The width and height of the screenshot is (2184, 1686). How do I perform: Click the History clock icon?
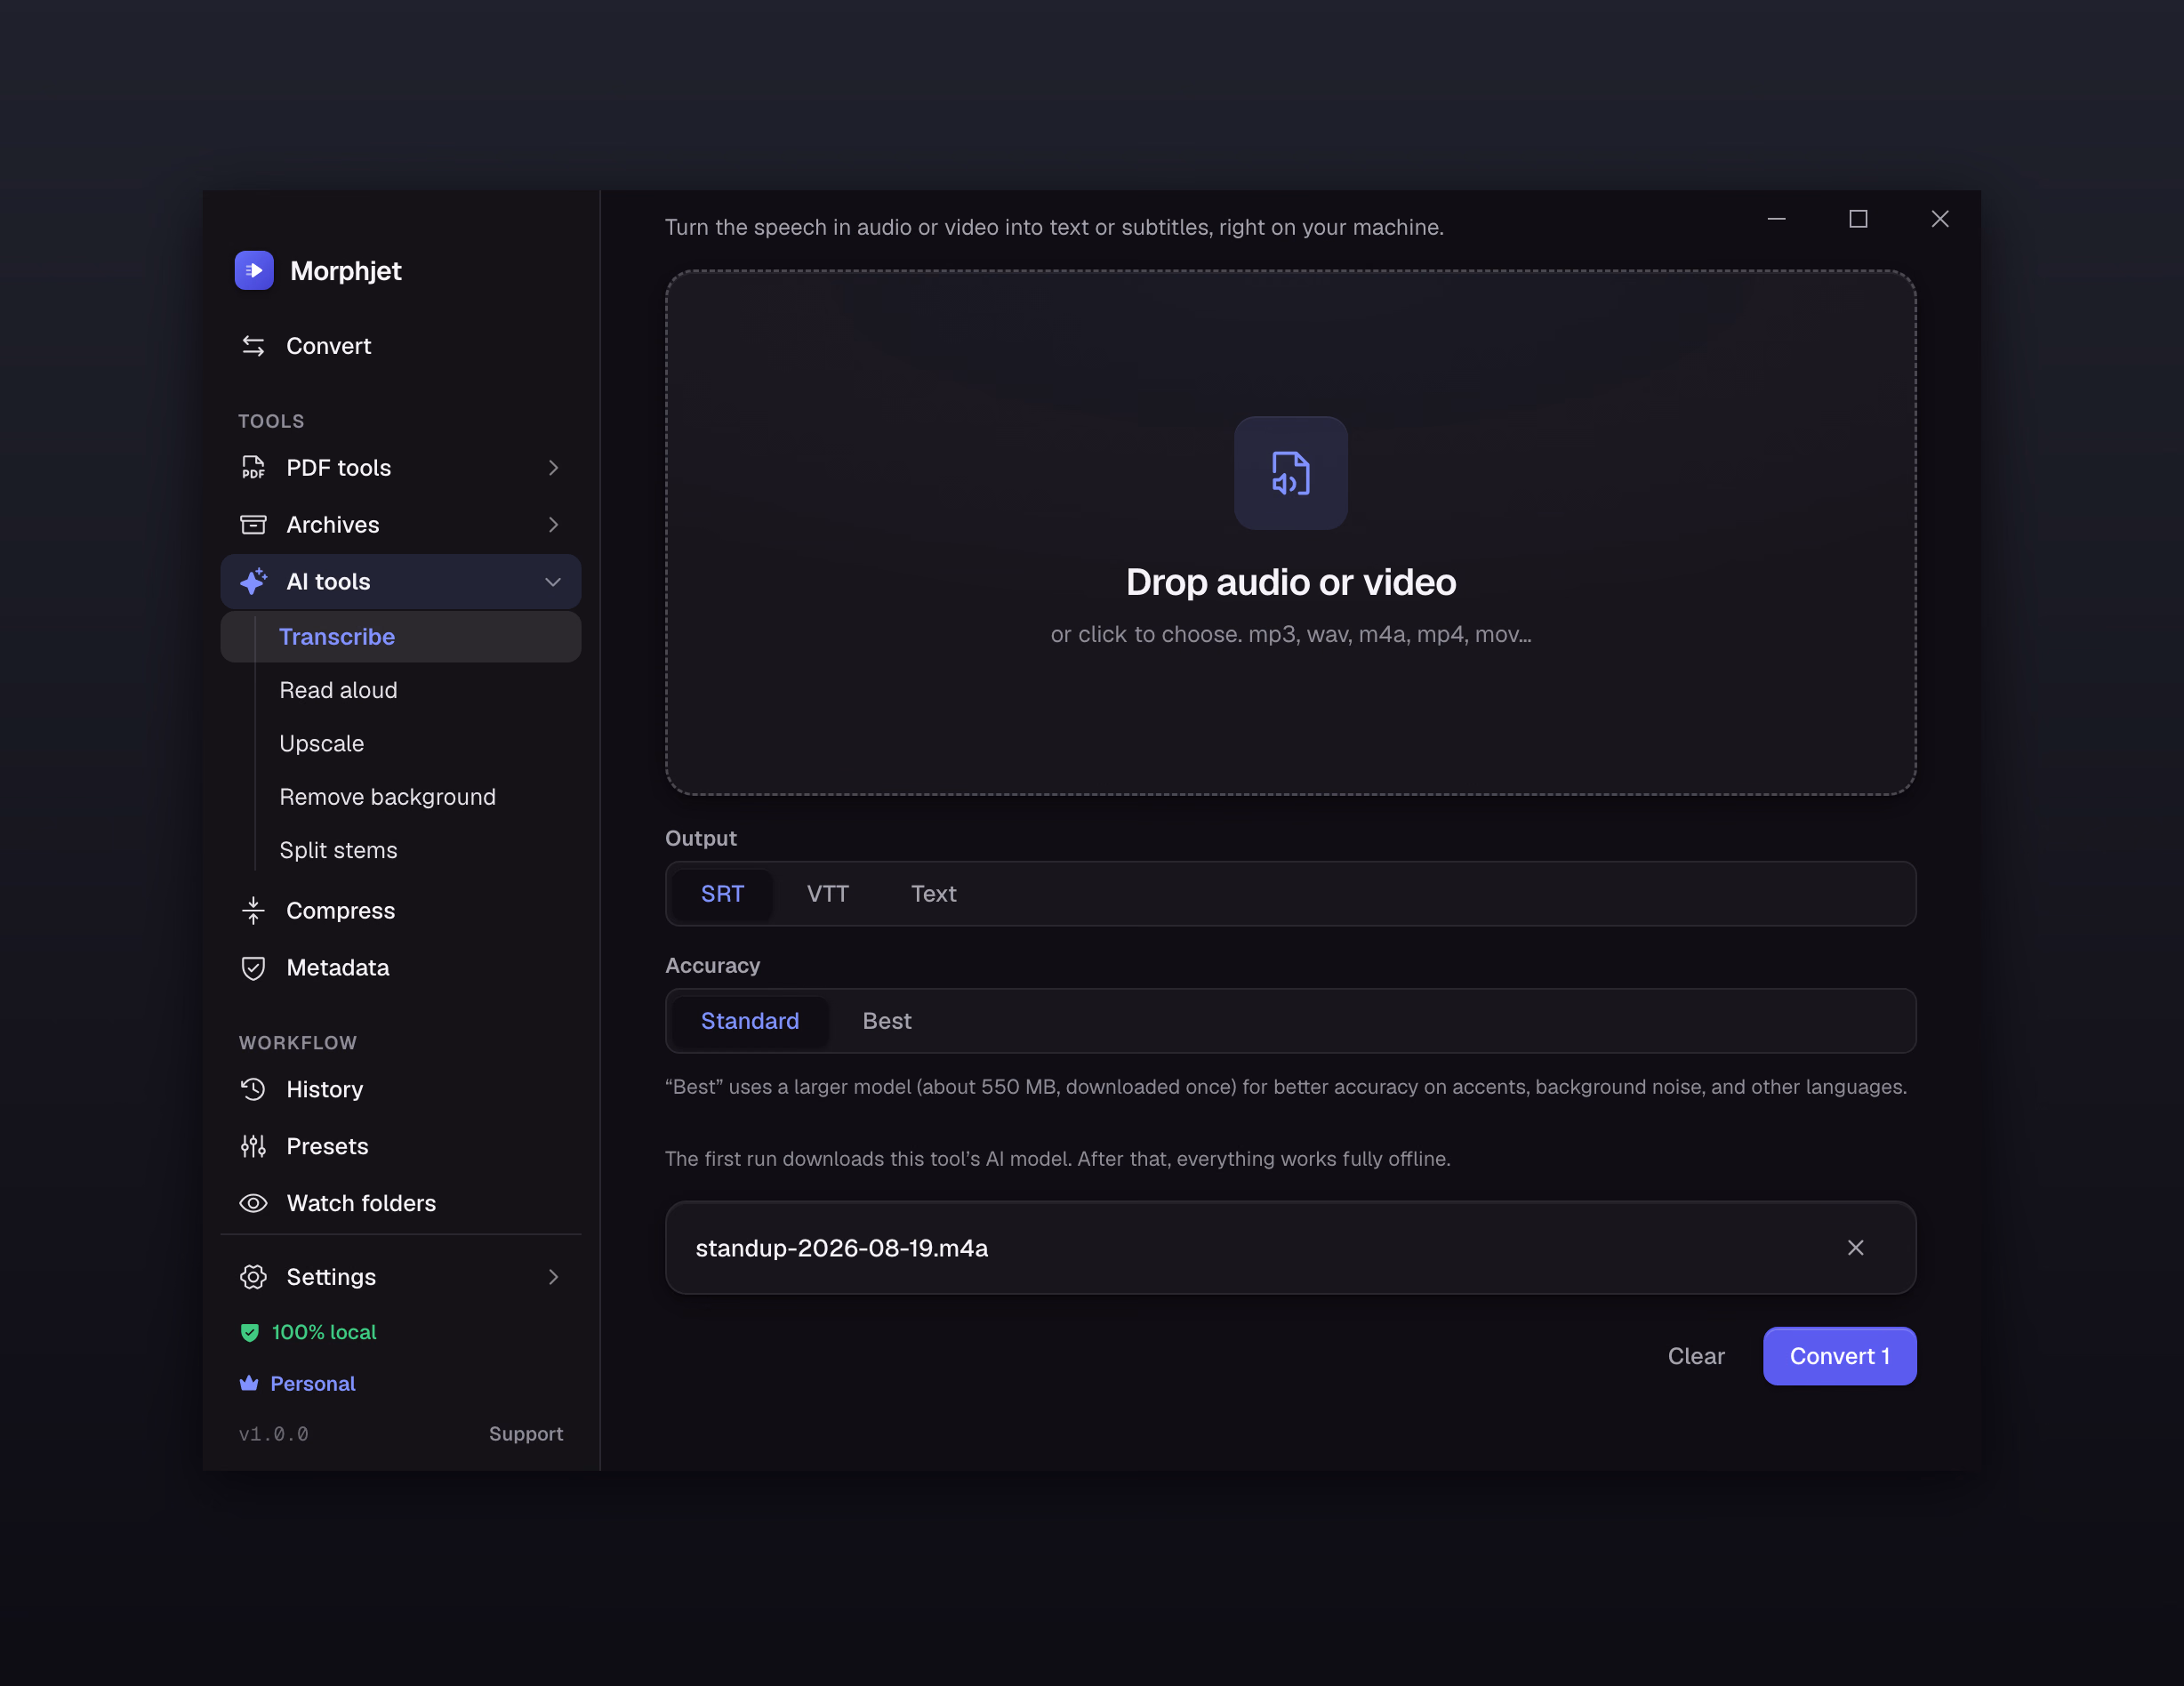[253, 1089]
